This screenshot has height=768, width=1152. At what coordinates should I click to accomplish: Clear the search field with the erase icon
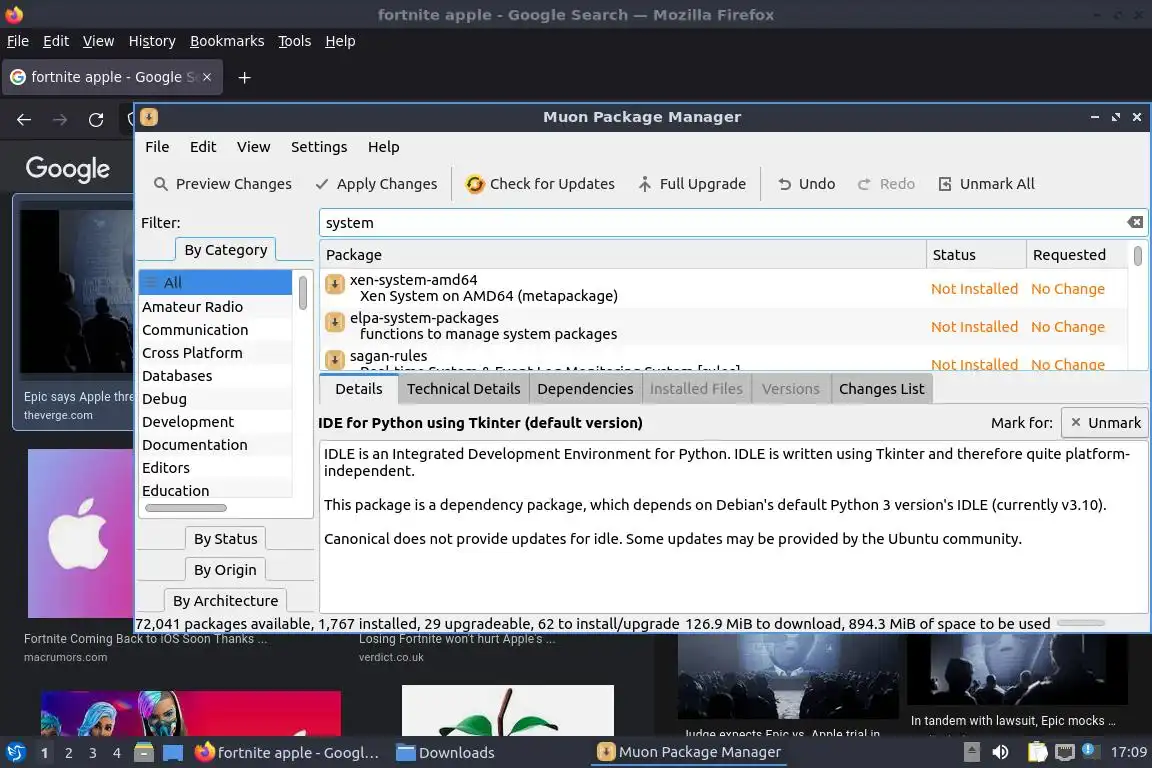coord(1134,223)
